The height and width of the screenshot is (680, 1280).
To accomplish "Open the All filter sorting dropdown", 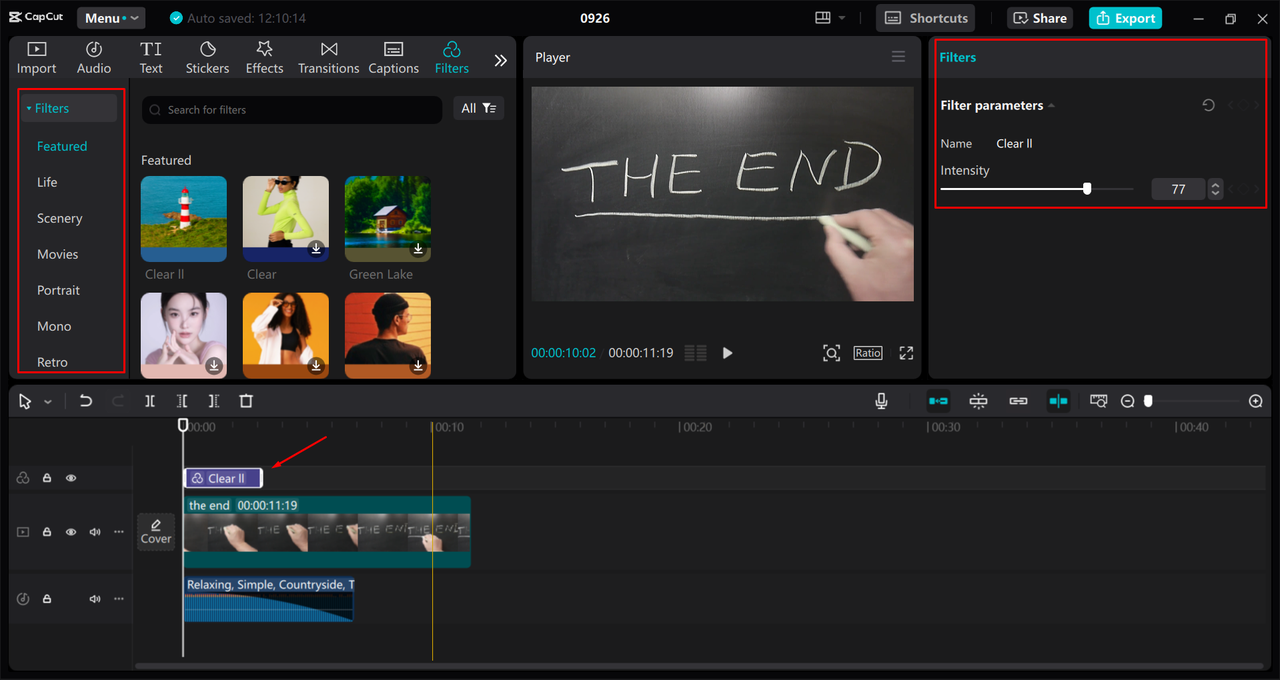I will [x=478, y=108].
